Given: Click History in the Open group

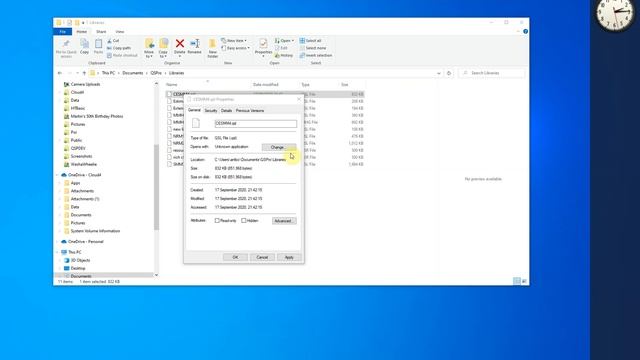Looking at the screenshot, I should point(284,56).
